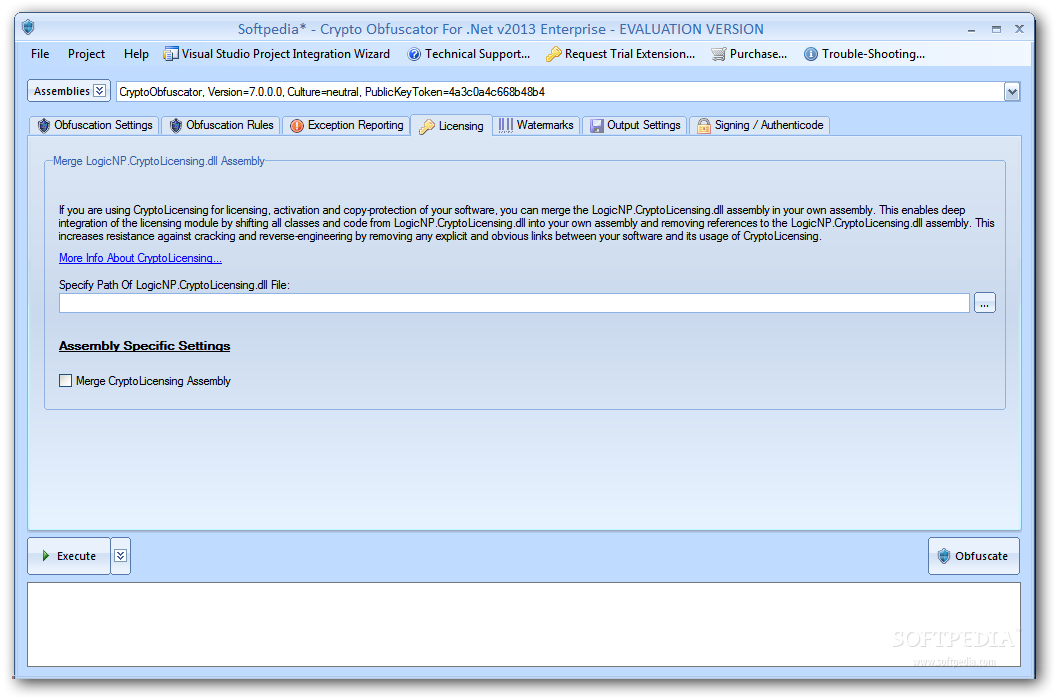This screenshot has width=1056, height=699.
Task: Open Visual Studio Project Integration Wizard
Action: tap(277, 54)
